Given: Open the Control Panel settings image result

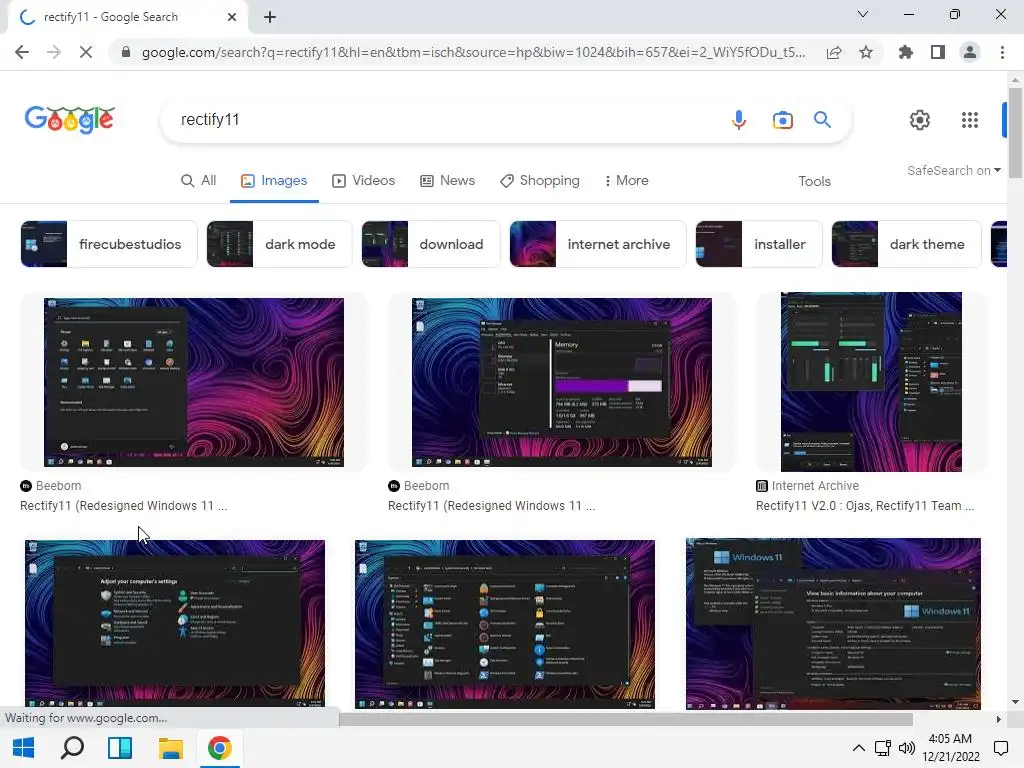Looking at the screenshot, I should 175,624.
